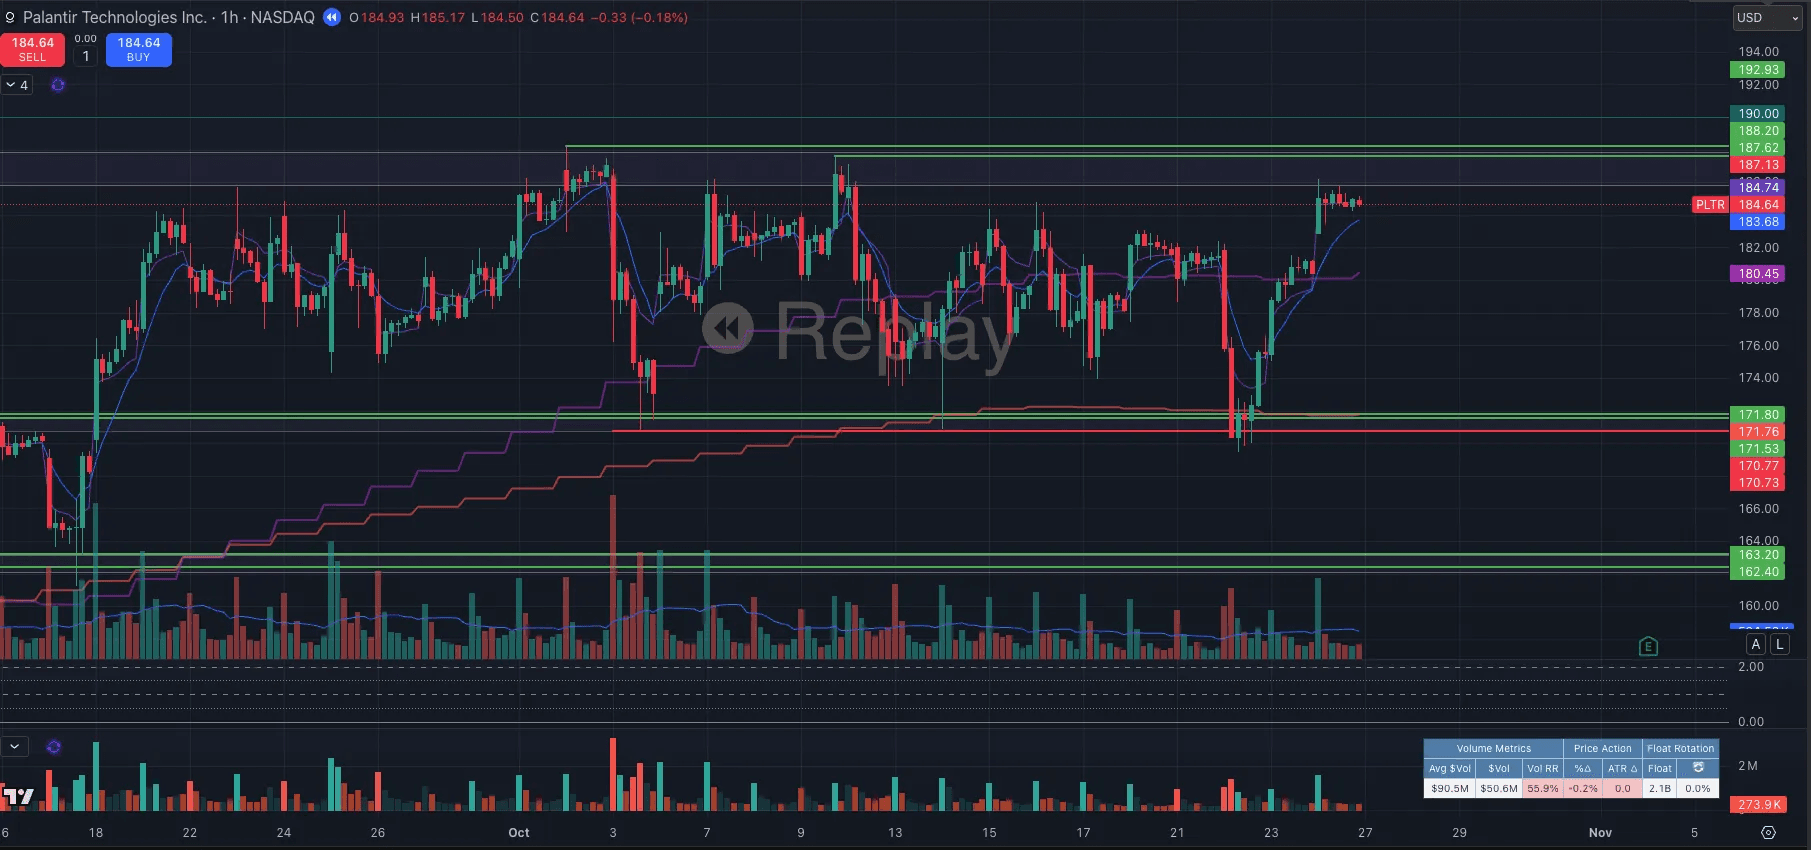Image resolution: width=1811 pixels, height=850 pixels.
Task: Click the red 187.13 price label
Action: [1758, 165]
